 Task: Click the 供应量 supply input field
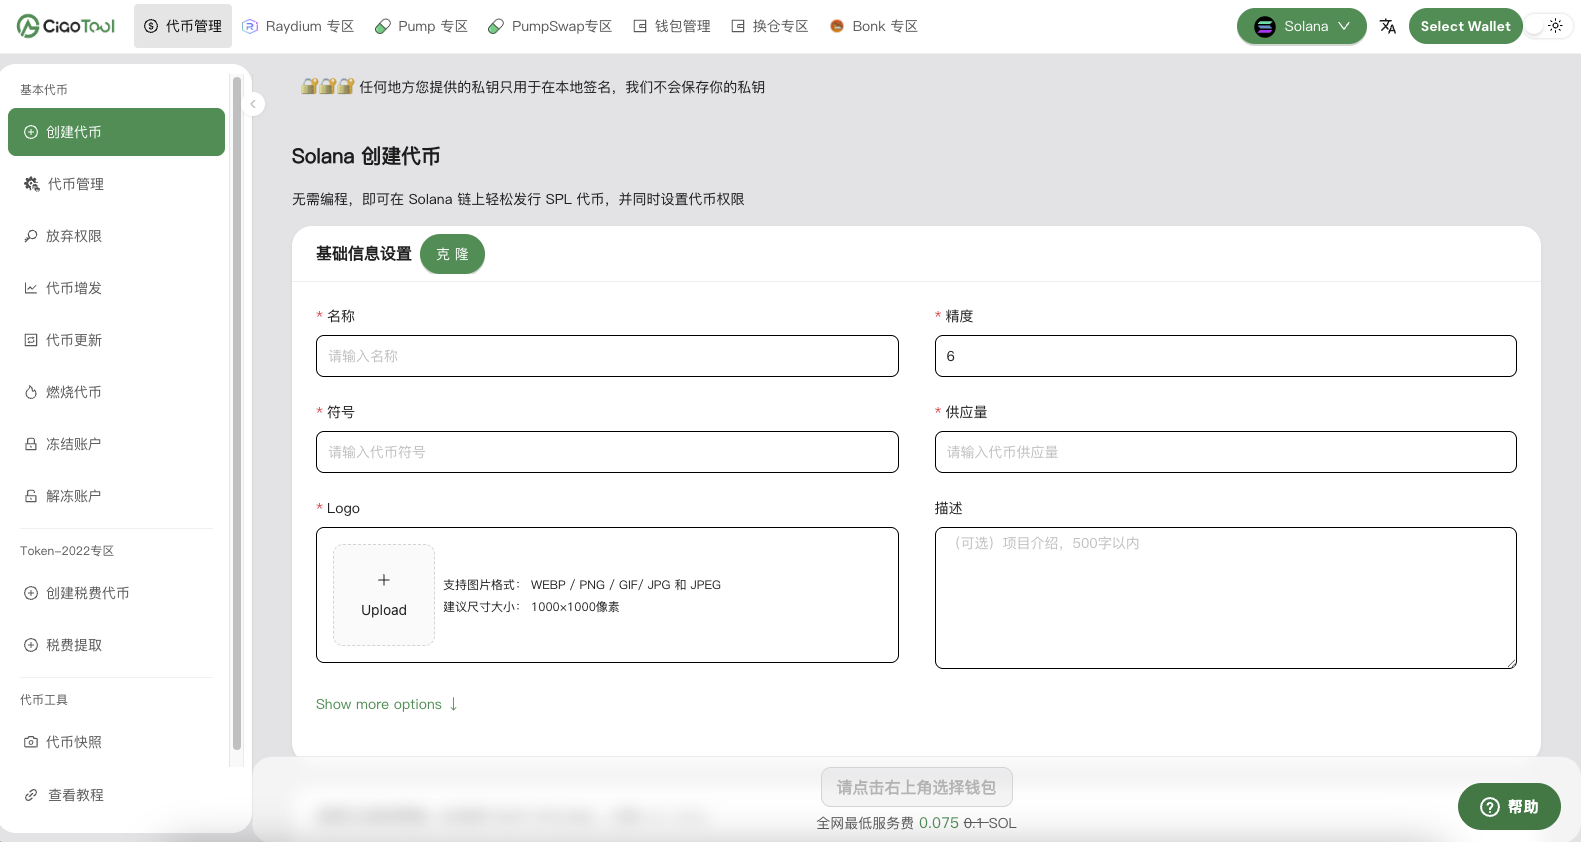[x=1225, y=452]
